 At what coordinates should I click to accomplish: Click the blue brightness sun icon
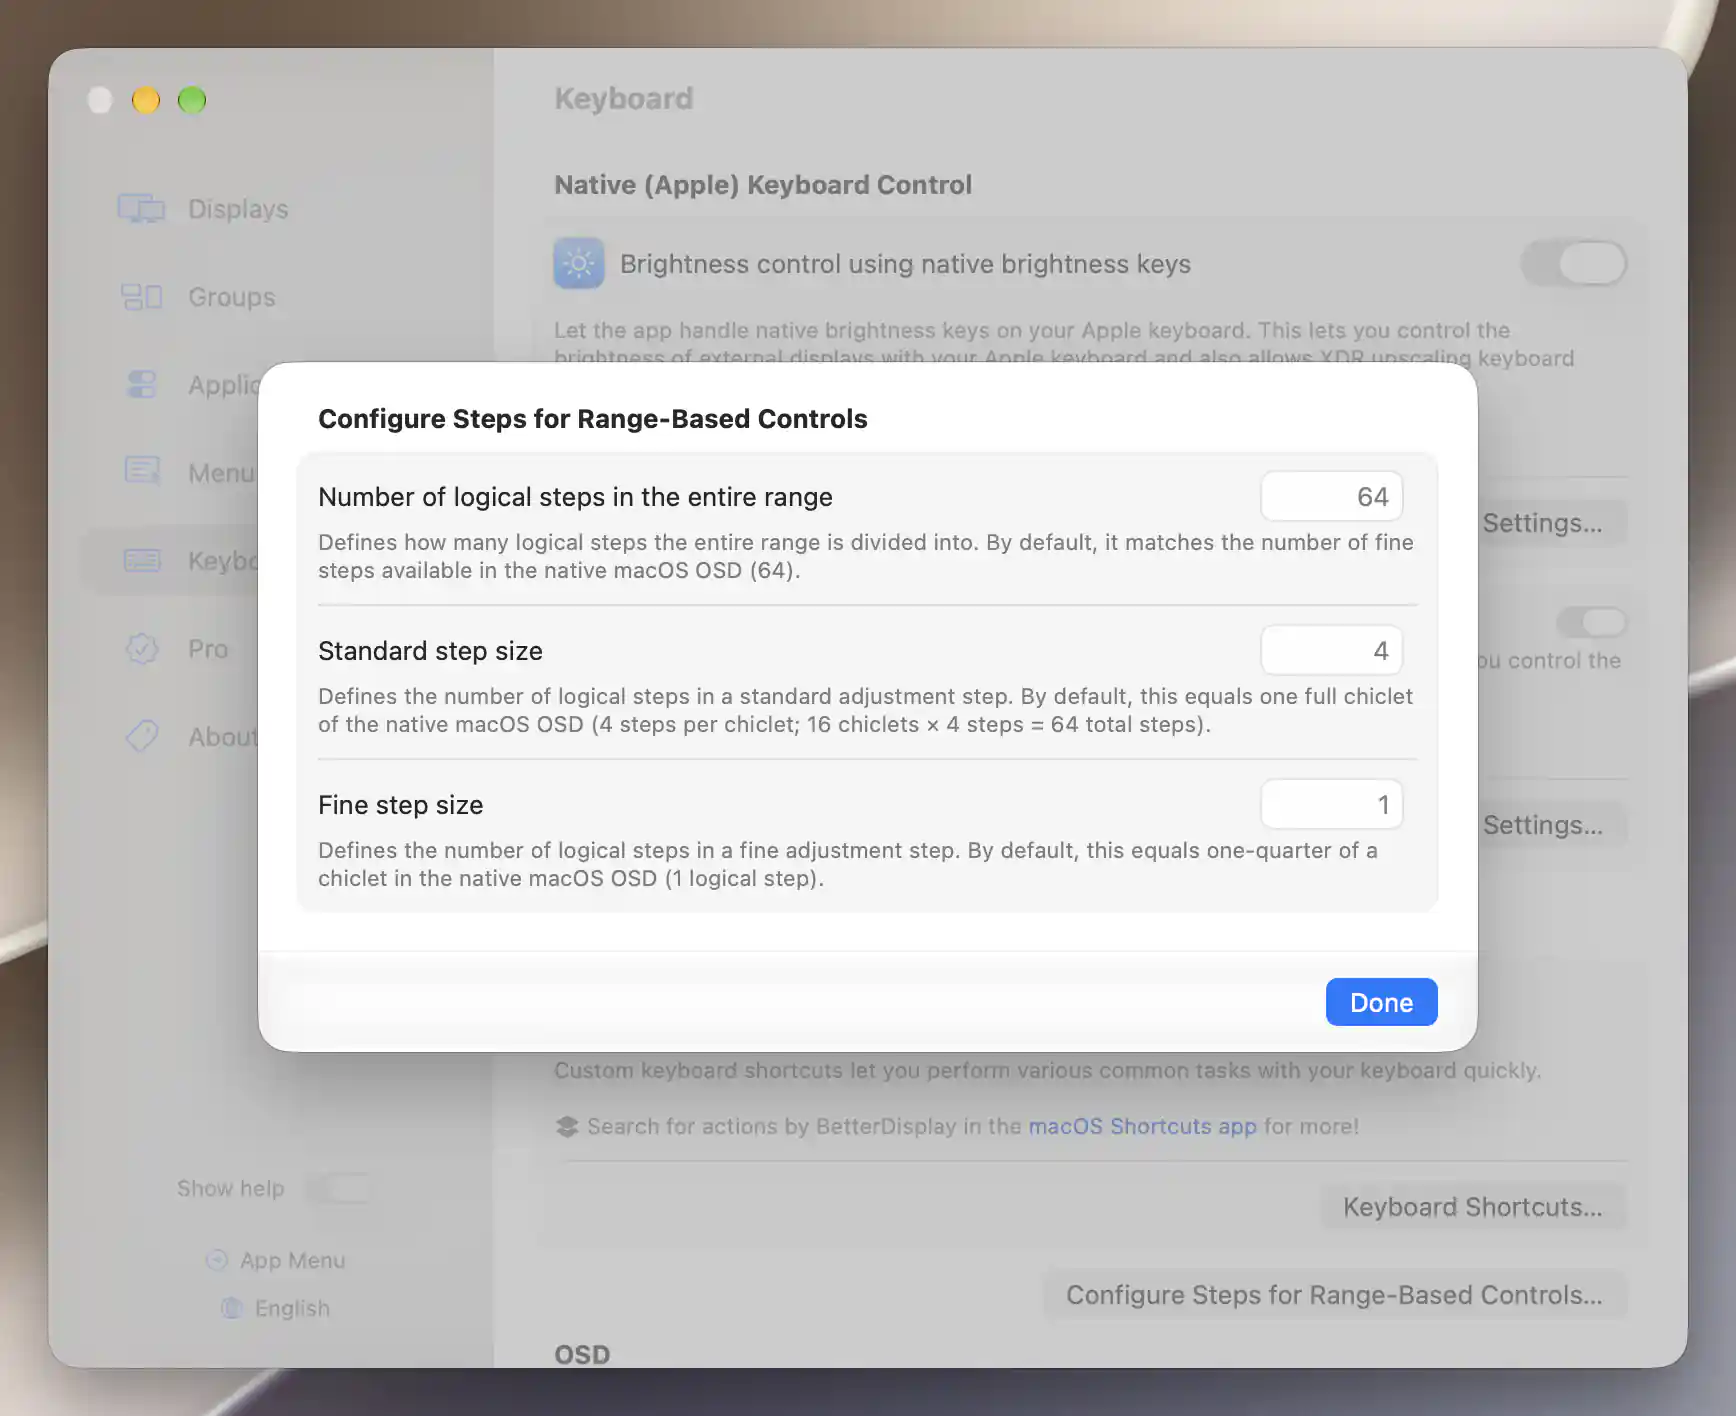[x=579, y=264]
